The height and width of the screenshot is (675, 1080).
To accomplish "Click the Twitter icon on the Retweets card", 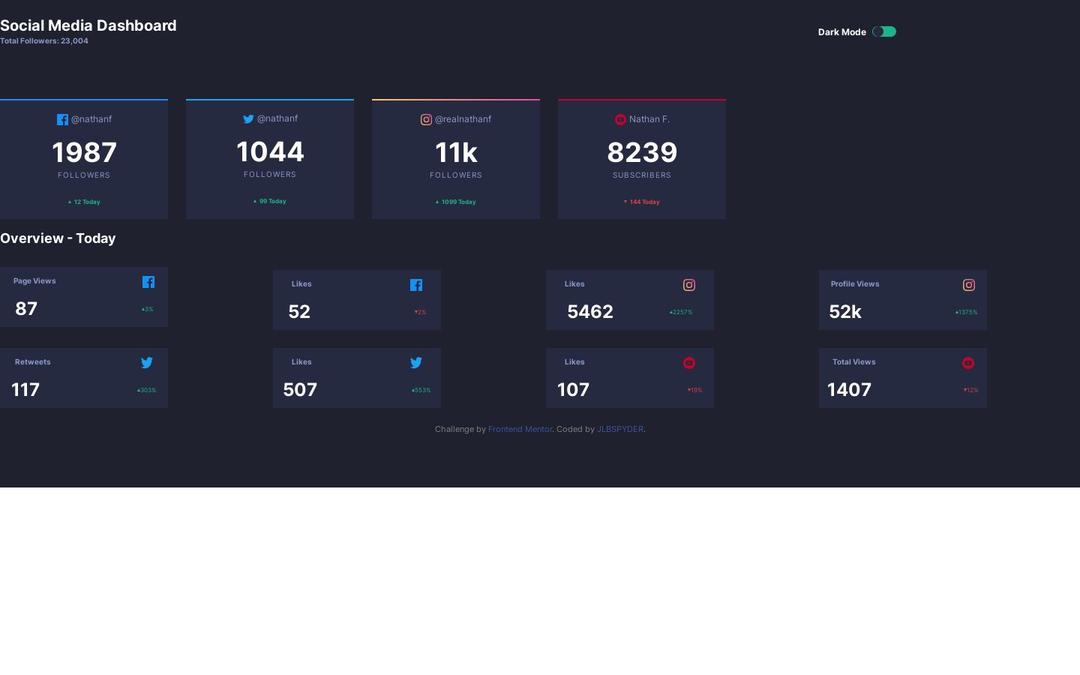I will 147,362.
